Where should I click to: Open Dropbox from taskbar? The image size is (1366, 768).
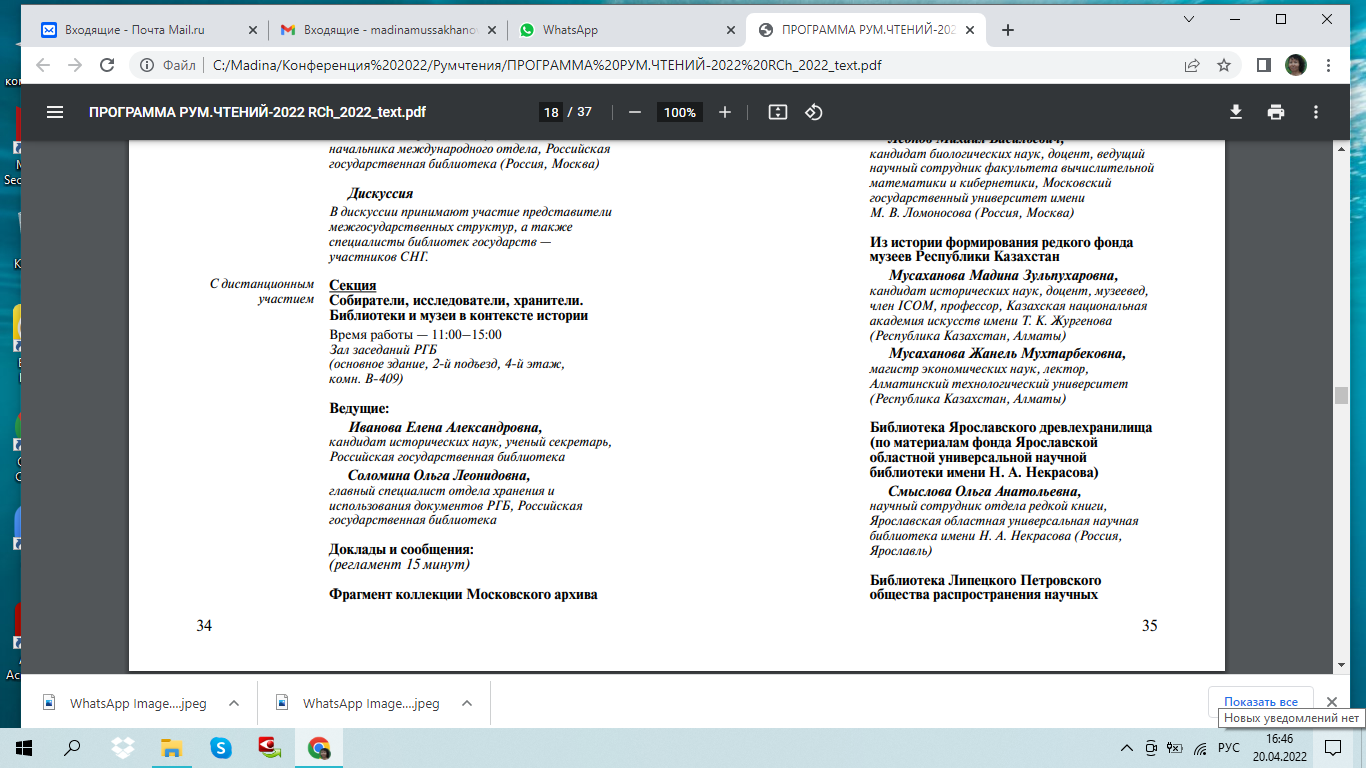[x=123, y=747]
